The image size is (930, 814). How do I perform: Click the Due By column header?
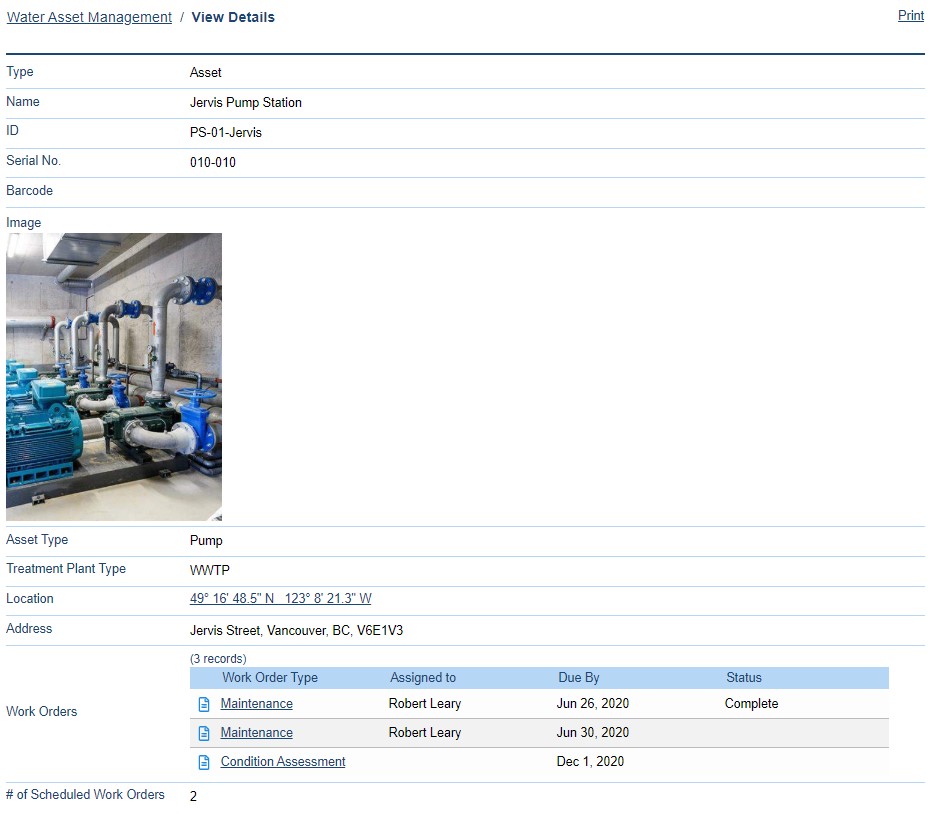click(x=578, y=678)
